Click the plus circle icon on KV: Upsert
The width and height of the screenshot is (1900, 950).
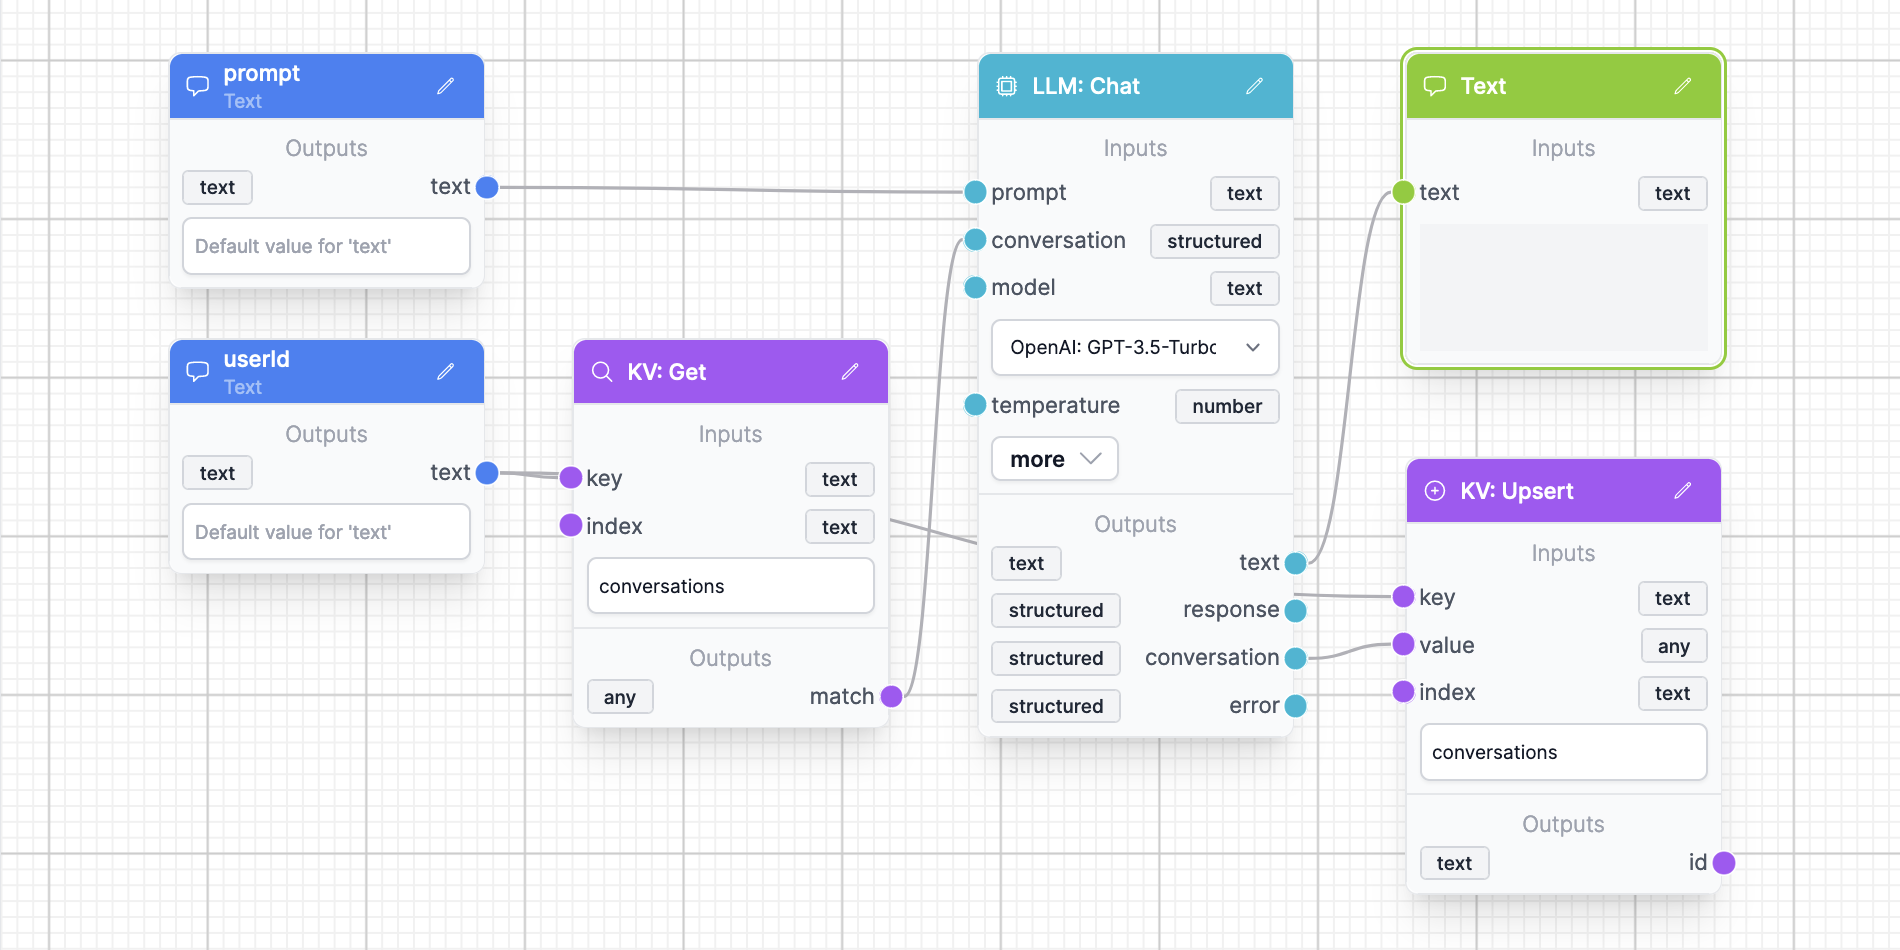point(1435,490)
